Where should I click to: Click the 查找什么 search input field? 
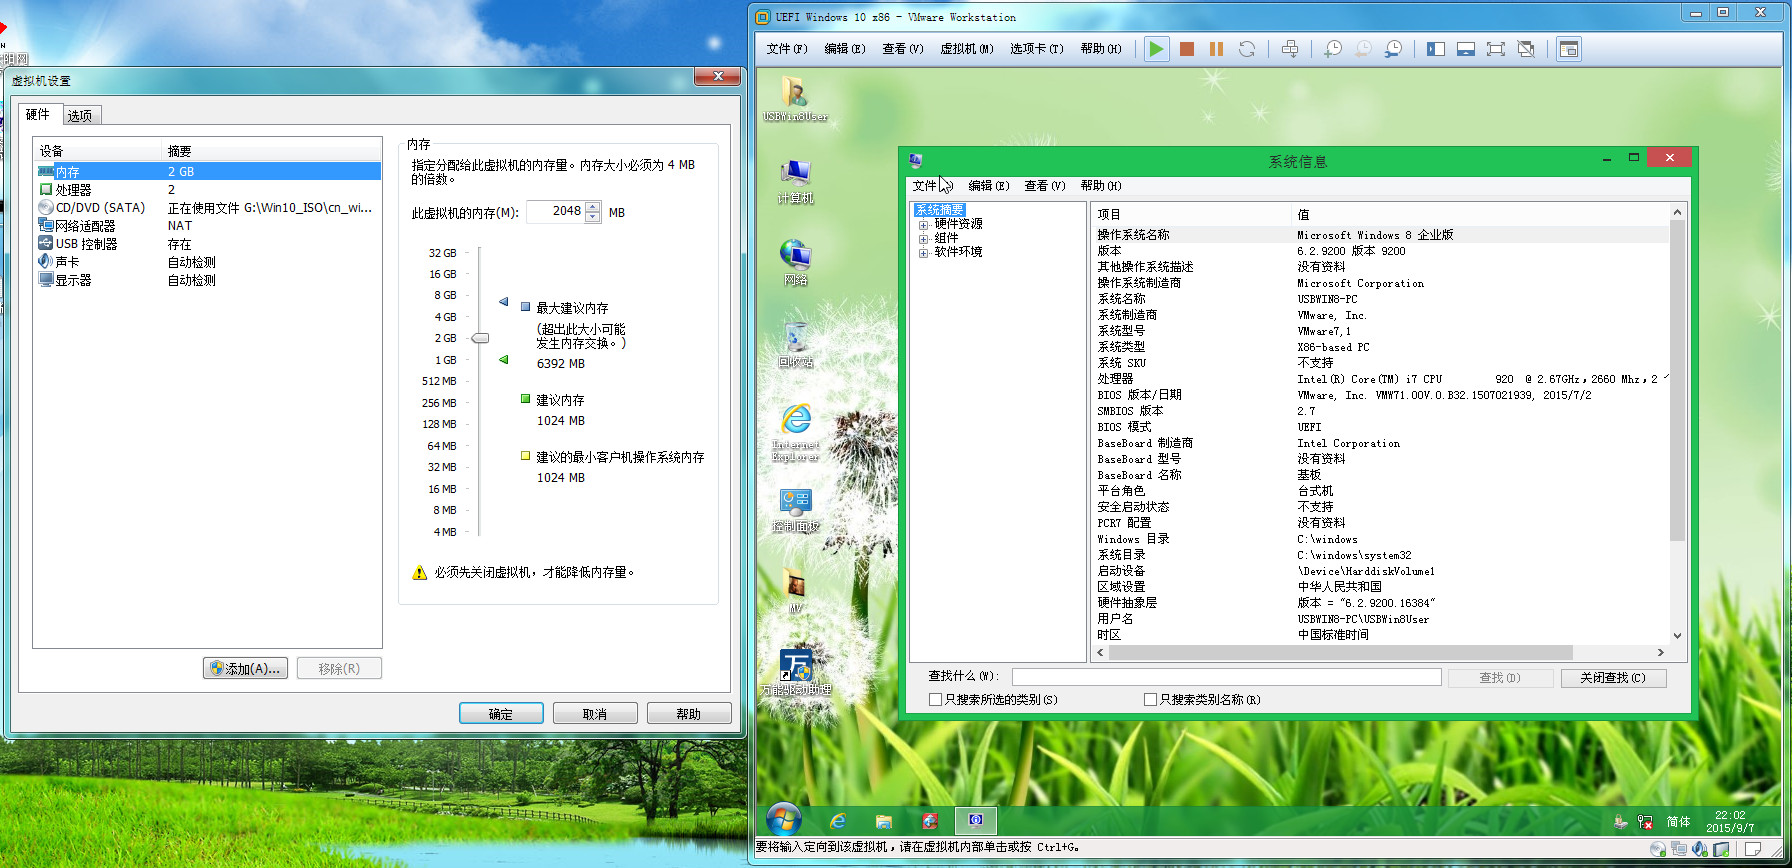[x=1226, y=678]
